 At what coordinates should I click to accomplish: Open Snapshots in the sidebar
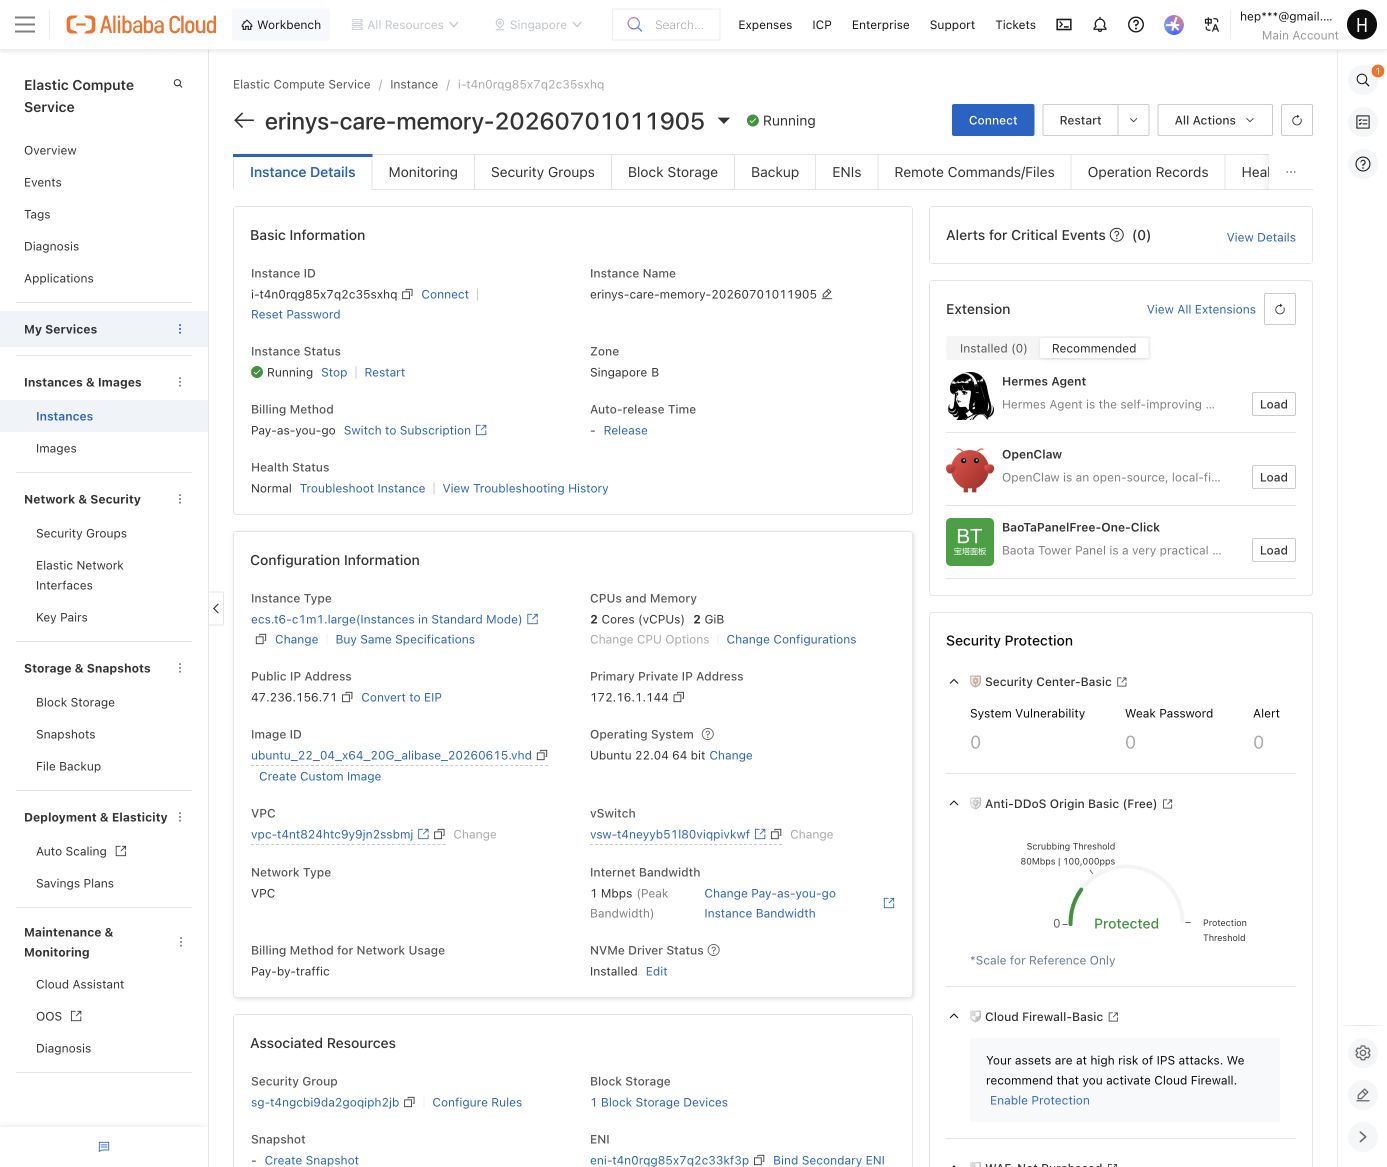(x=66, y=734)
